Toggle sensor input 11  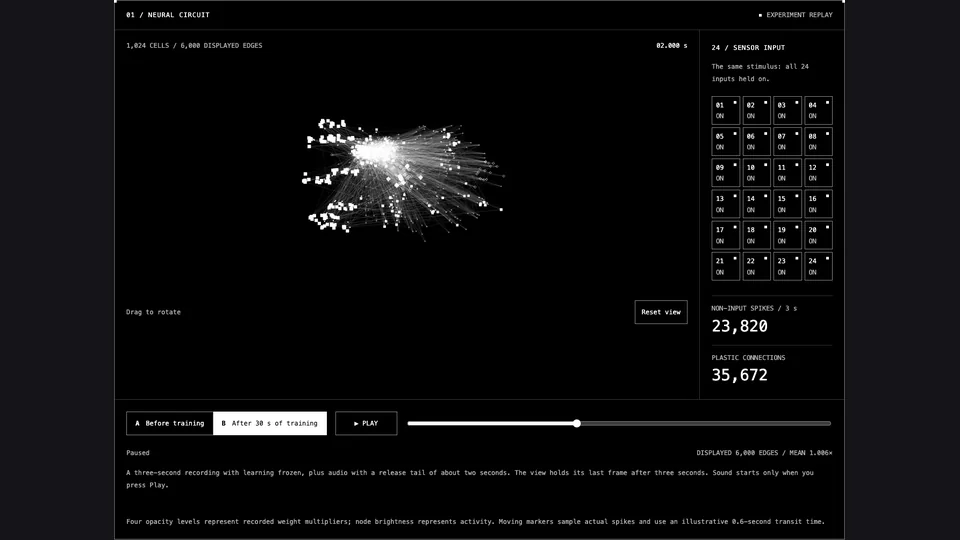[787, 173]
